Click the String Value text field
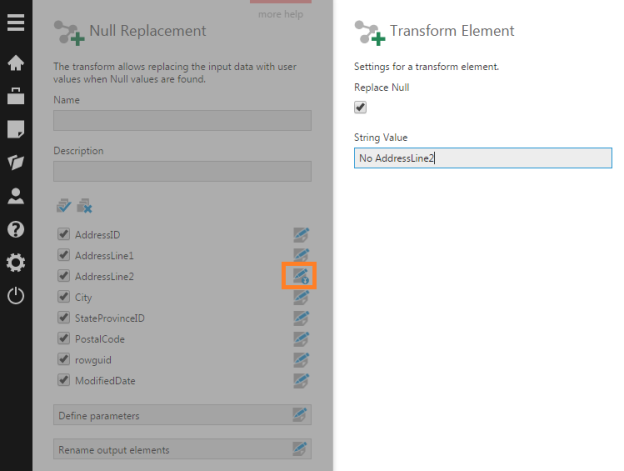 pyautogui.click(x=482, y=158)
